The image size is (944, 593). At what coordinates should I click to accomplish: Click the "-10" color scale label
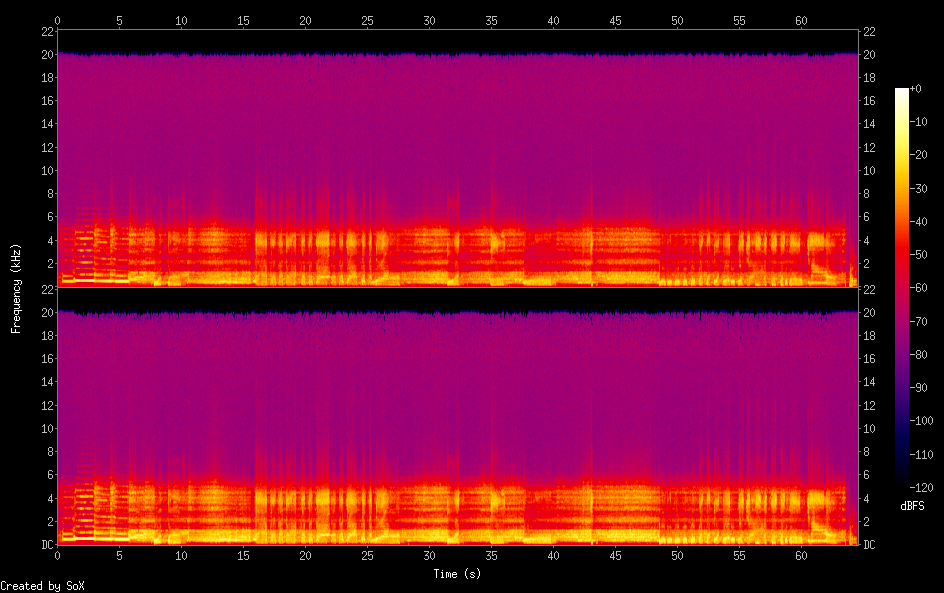click(919, 122)
